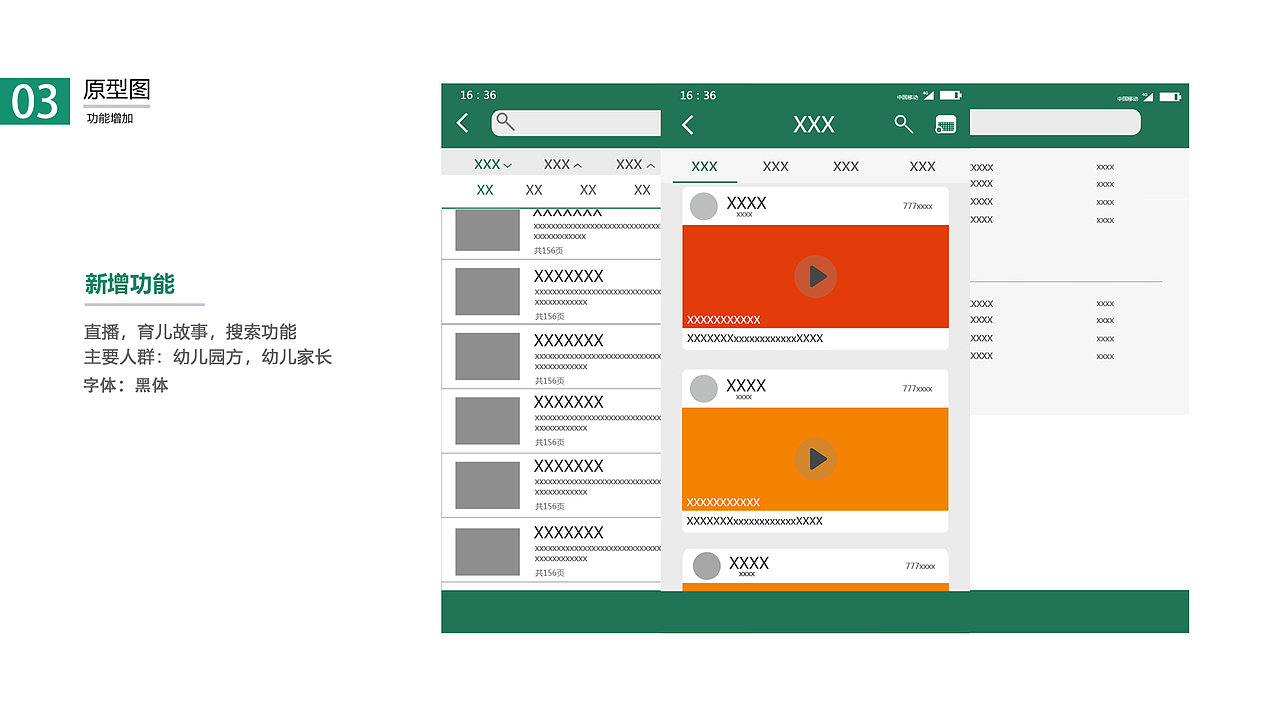Play the red video card
Image resolution: width=1280 pixels, height=720 pixels.
point(816,276)
